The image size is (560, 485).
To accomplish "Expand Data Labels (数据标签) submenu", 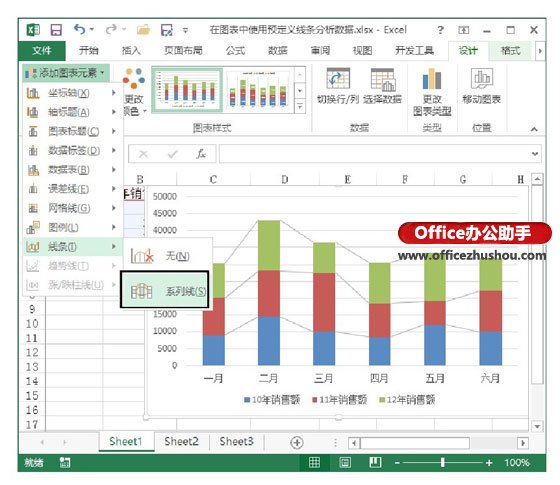I will click(x=72, y=151).
